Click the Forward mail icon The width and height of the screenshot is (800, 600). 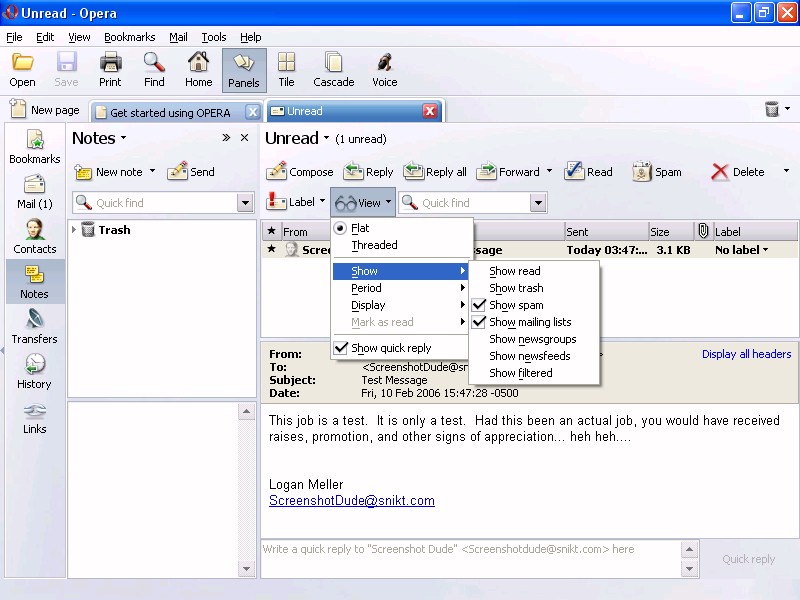tap(510, 172)
